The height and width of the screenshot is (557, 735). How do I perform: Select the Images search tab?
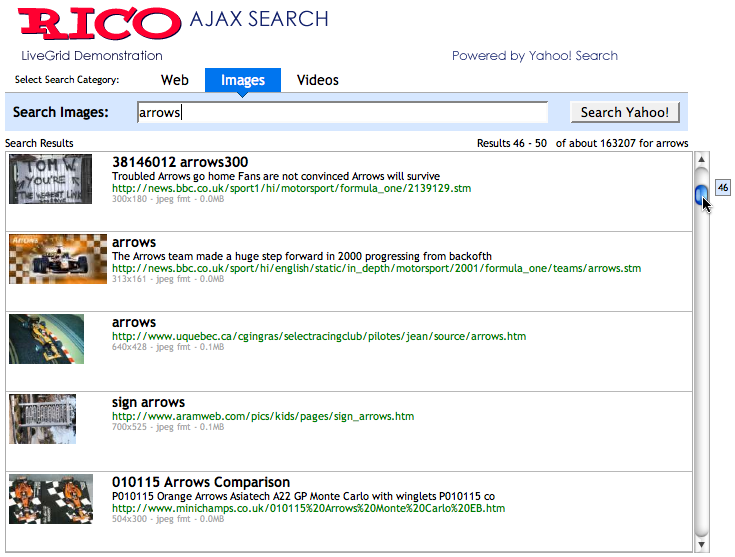243,80
